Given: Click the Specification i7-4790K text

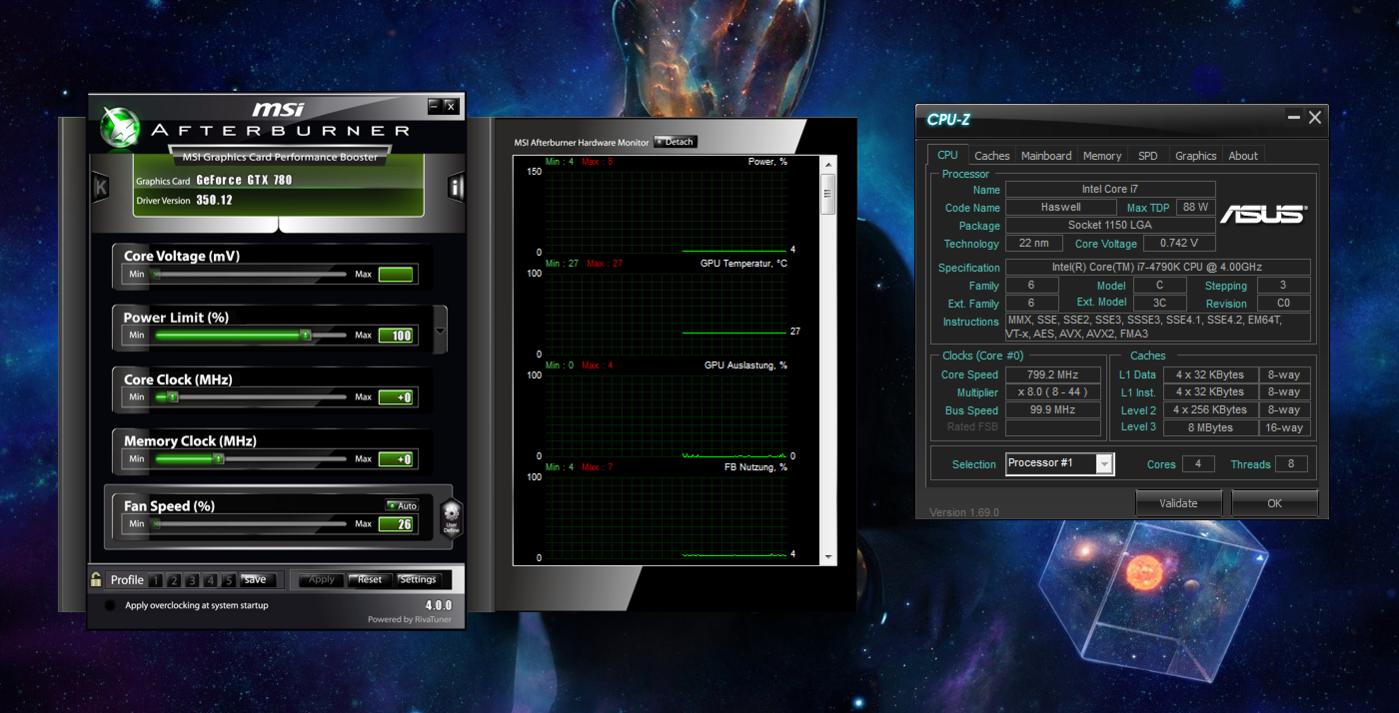Looking at the screenshot, I should pyautogui.click(x=1157, y=267).
